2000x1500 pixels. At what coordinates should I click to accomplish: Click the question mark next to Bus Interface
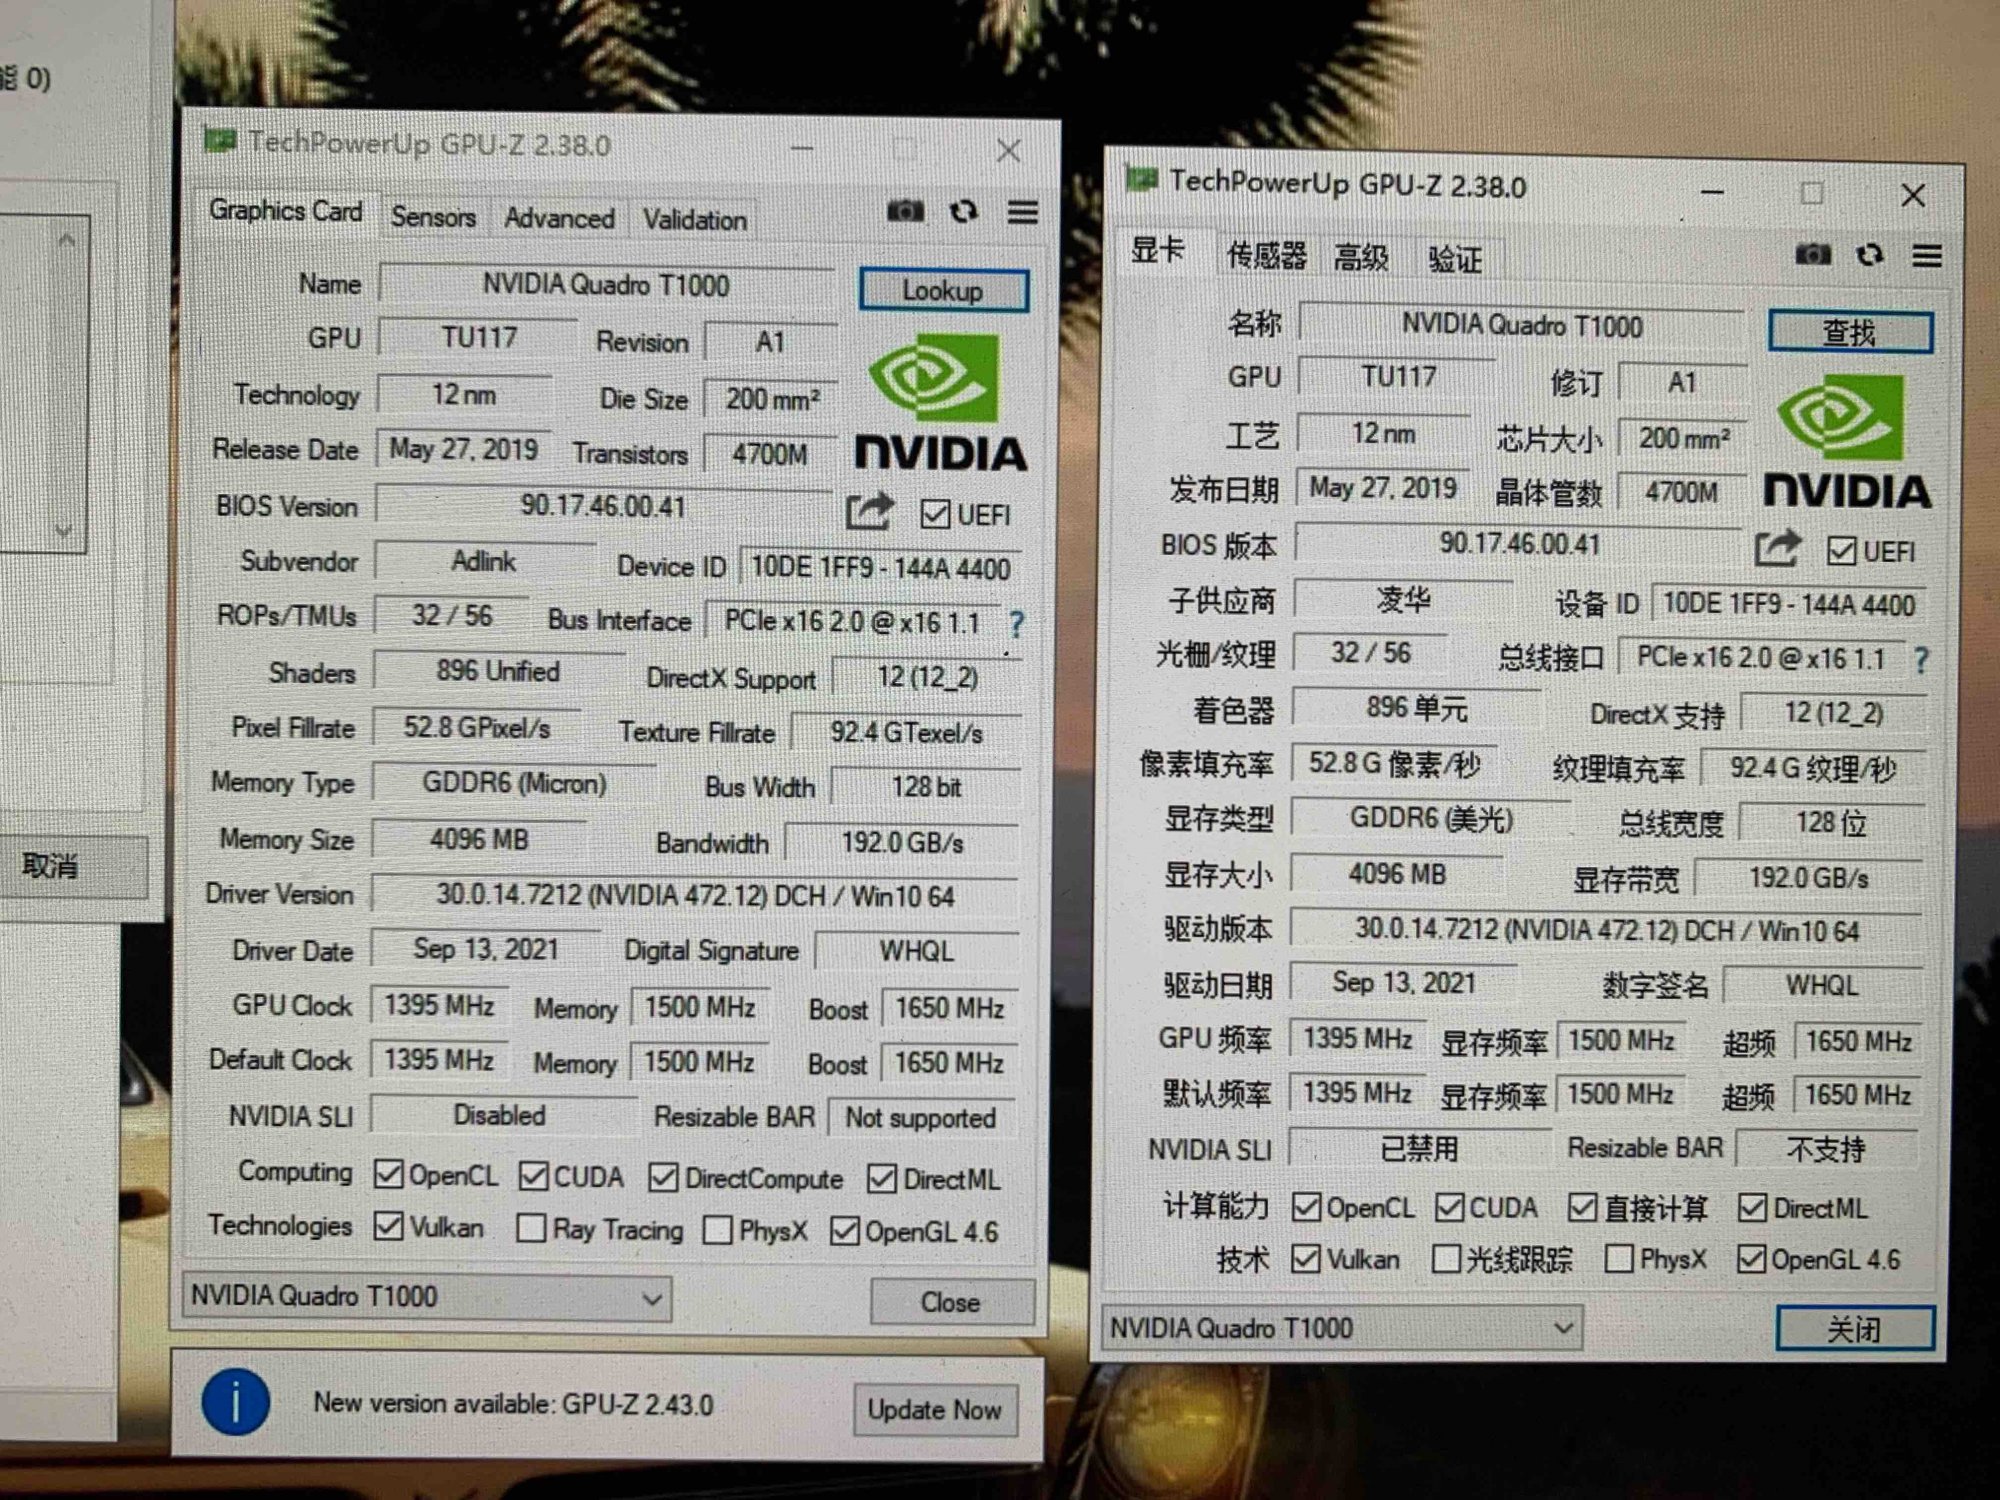(x=1016, y=625)
